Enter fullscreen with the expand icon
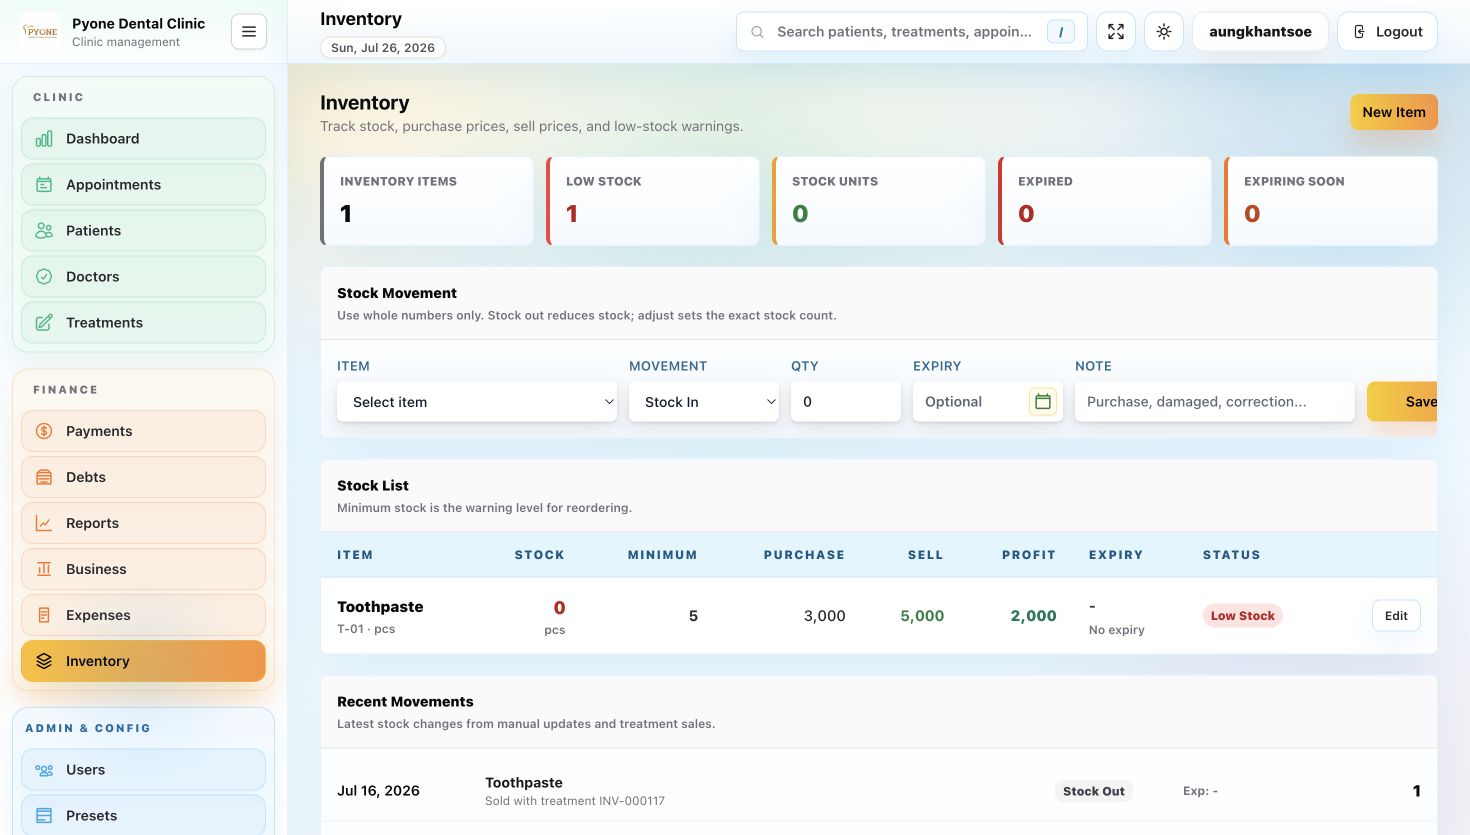 (x=1116, y=32)
